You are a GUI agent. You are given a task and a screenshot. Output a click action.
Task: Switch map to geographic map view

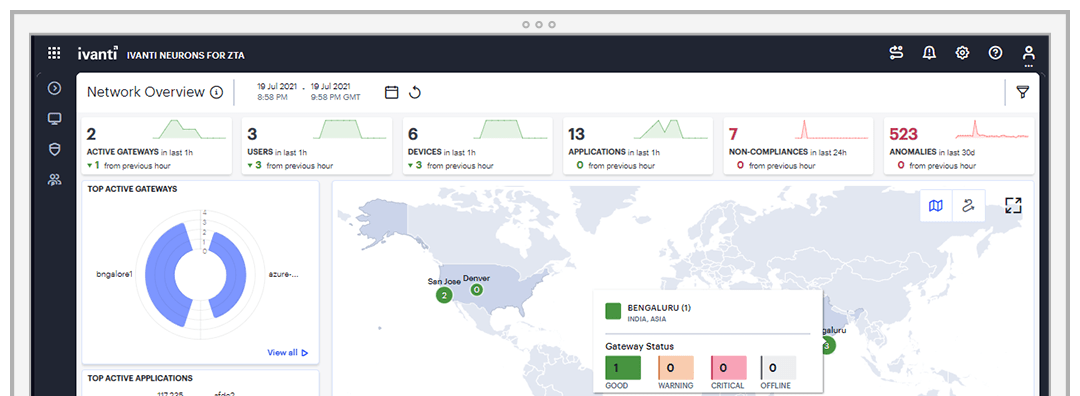click(x=936, y=205)
